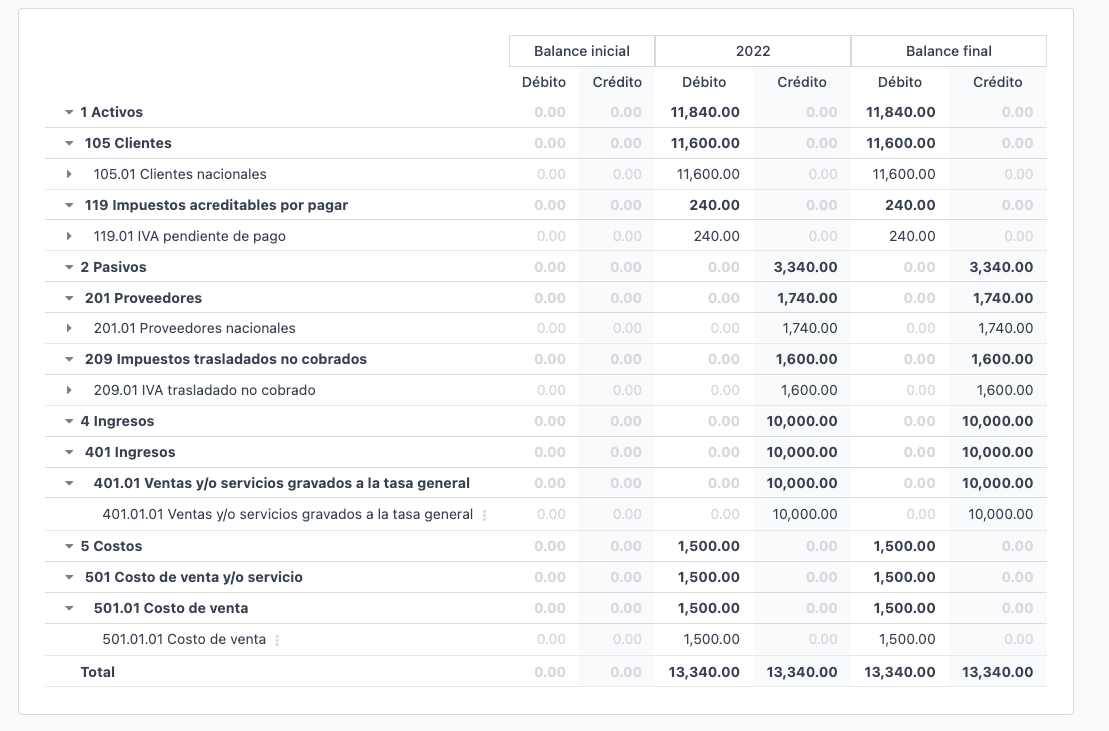Open the 501.01.01 Costo de venta account

click(x=184, y=640)
